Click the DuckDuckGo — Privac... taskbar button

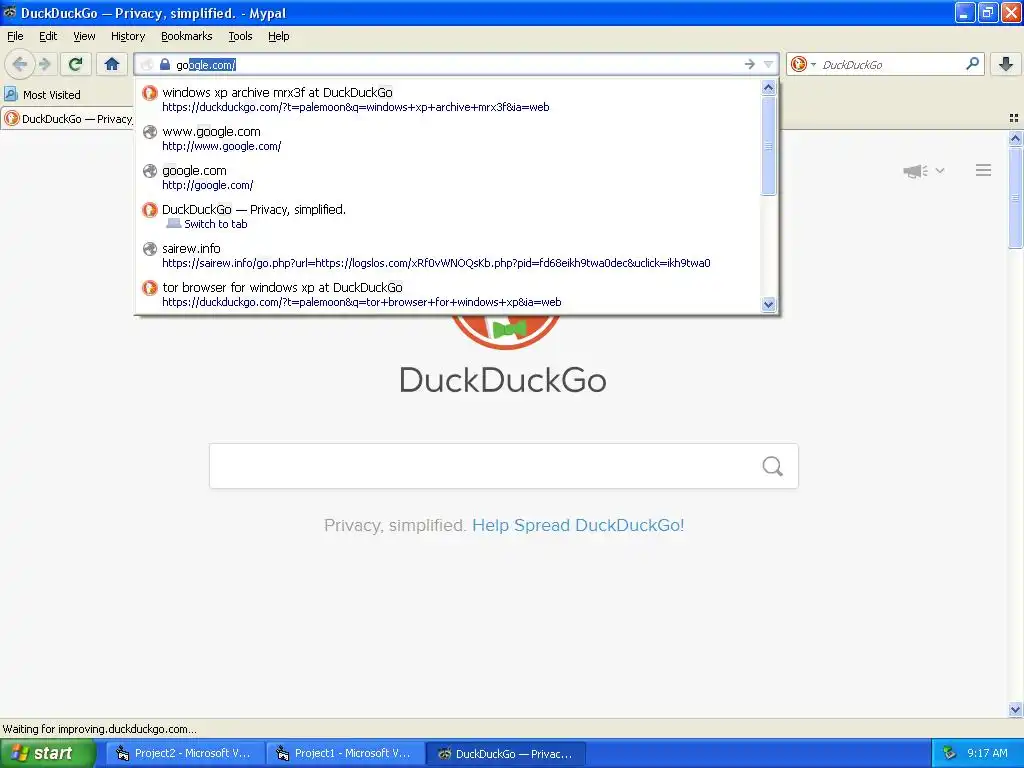click(x=506, y=754)
